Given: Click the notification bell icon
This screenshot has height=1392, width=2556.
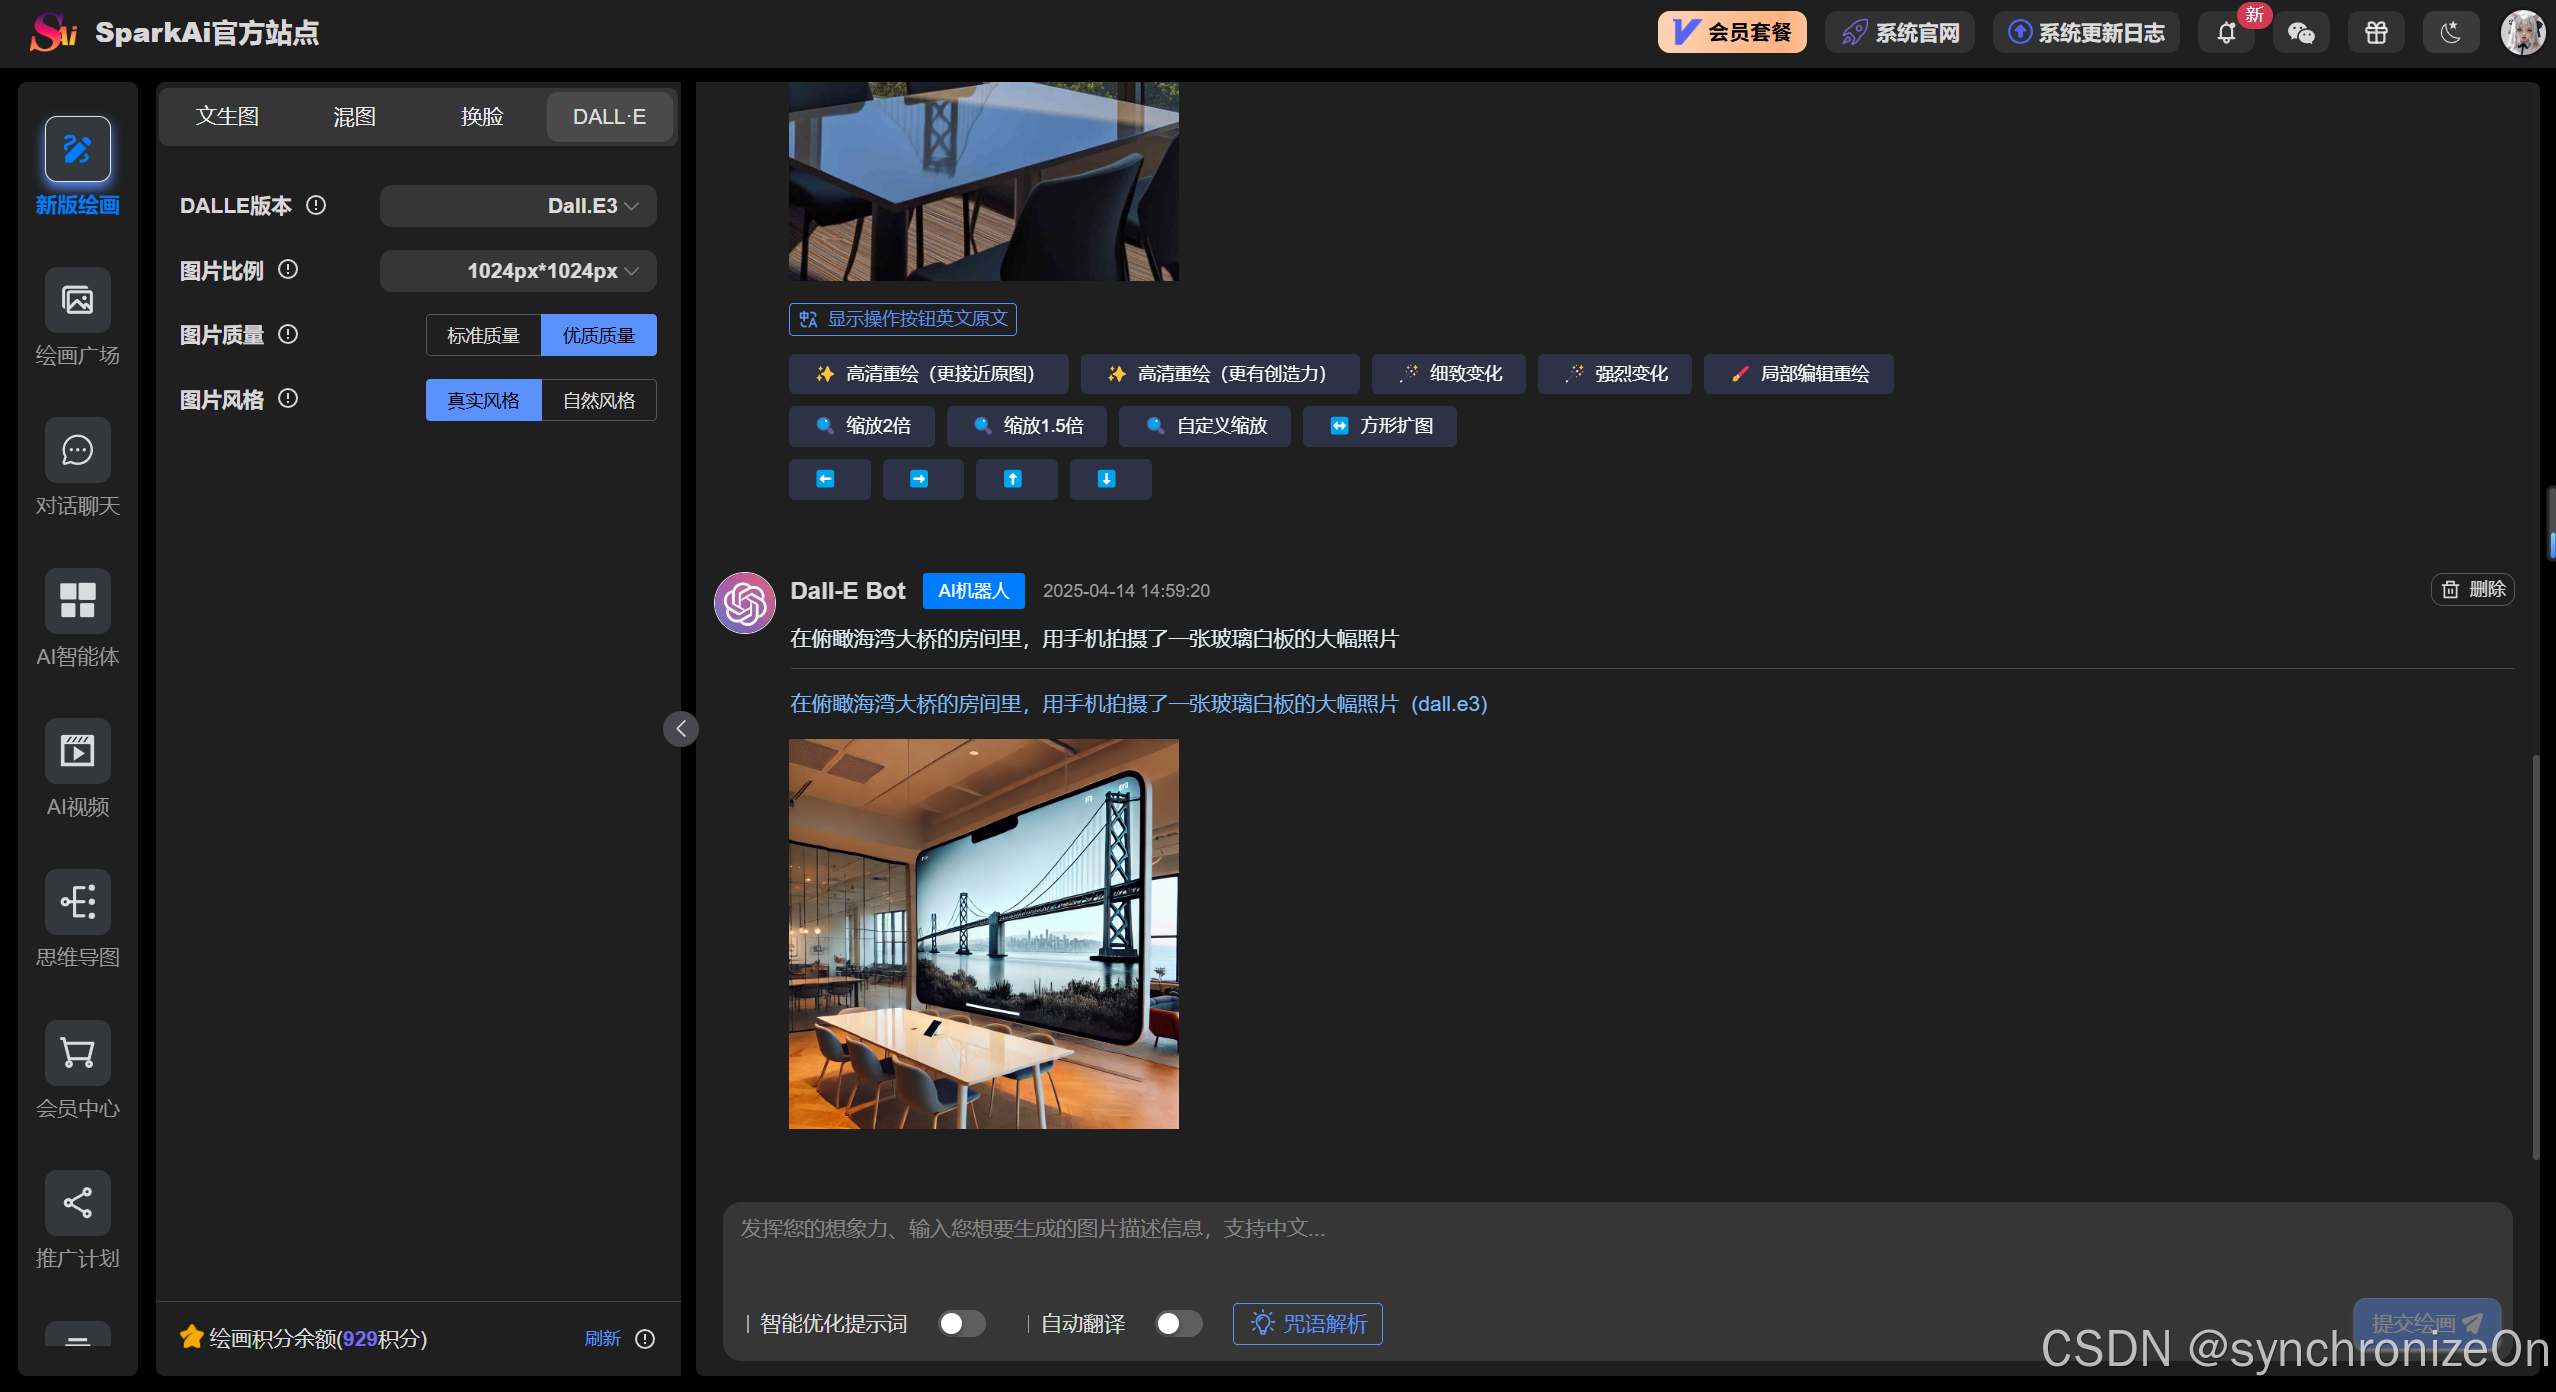Looking at the screenshot, I should click(2226, 33).
